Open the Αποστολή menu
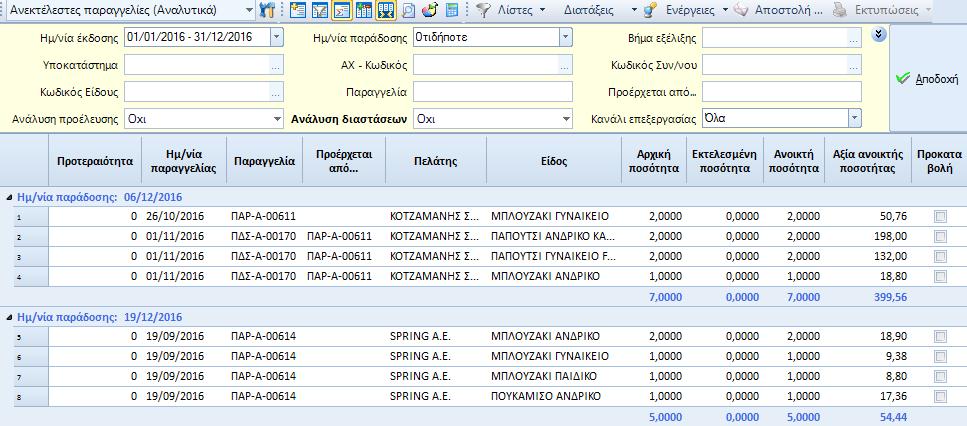The image size is (967, 426). 788,10
